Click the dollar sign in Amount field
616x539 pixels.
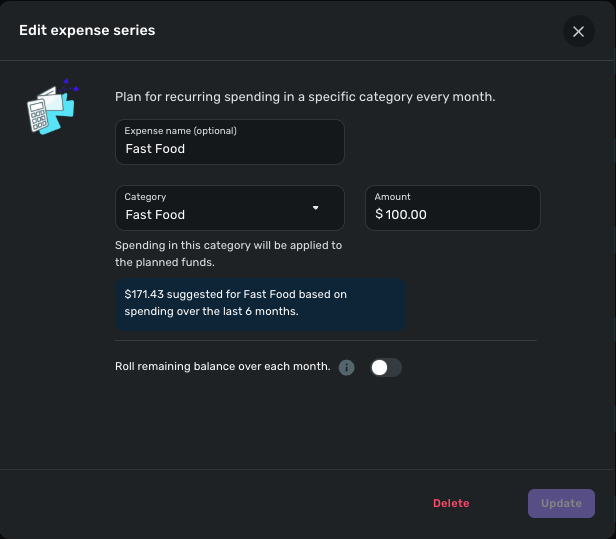[x=379, y=214]
